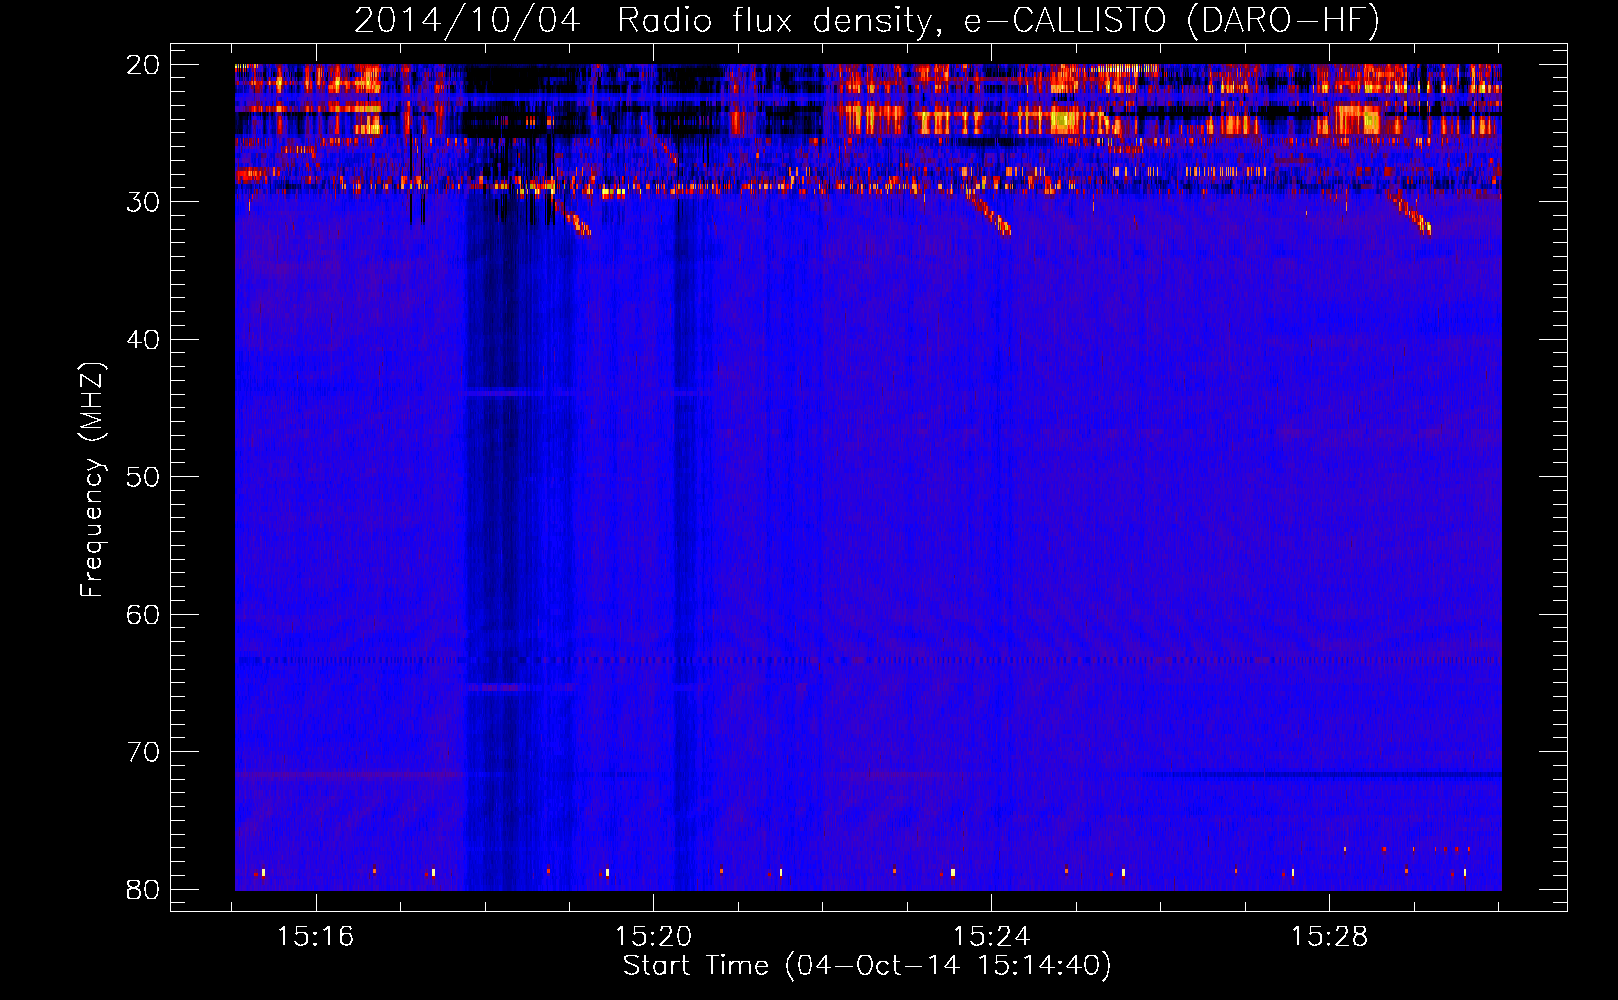Click the frequency tick label '70'

pyautogui.click(x=143, y=752)
